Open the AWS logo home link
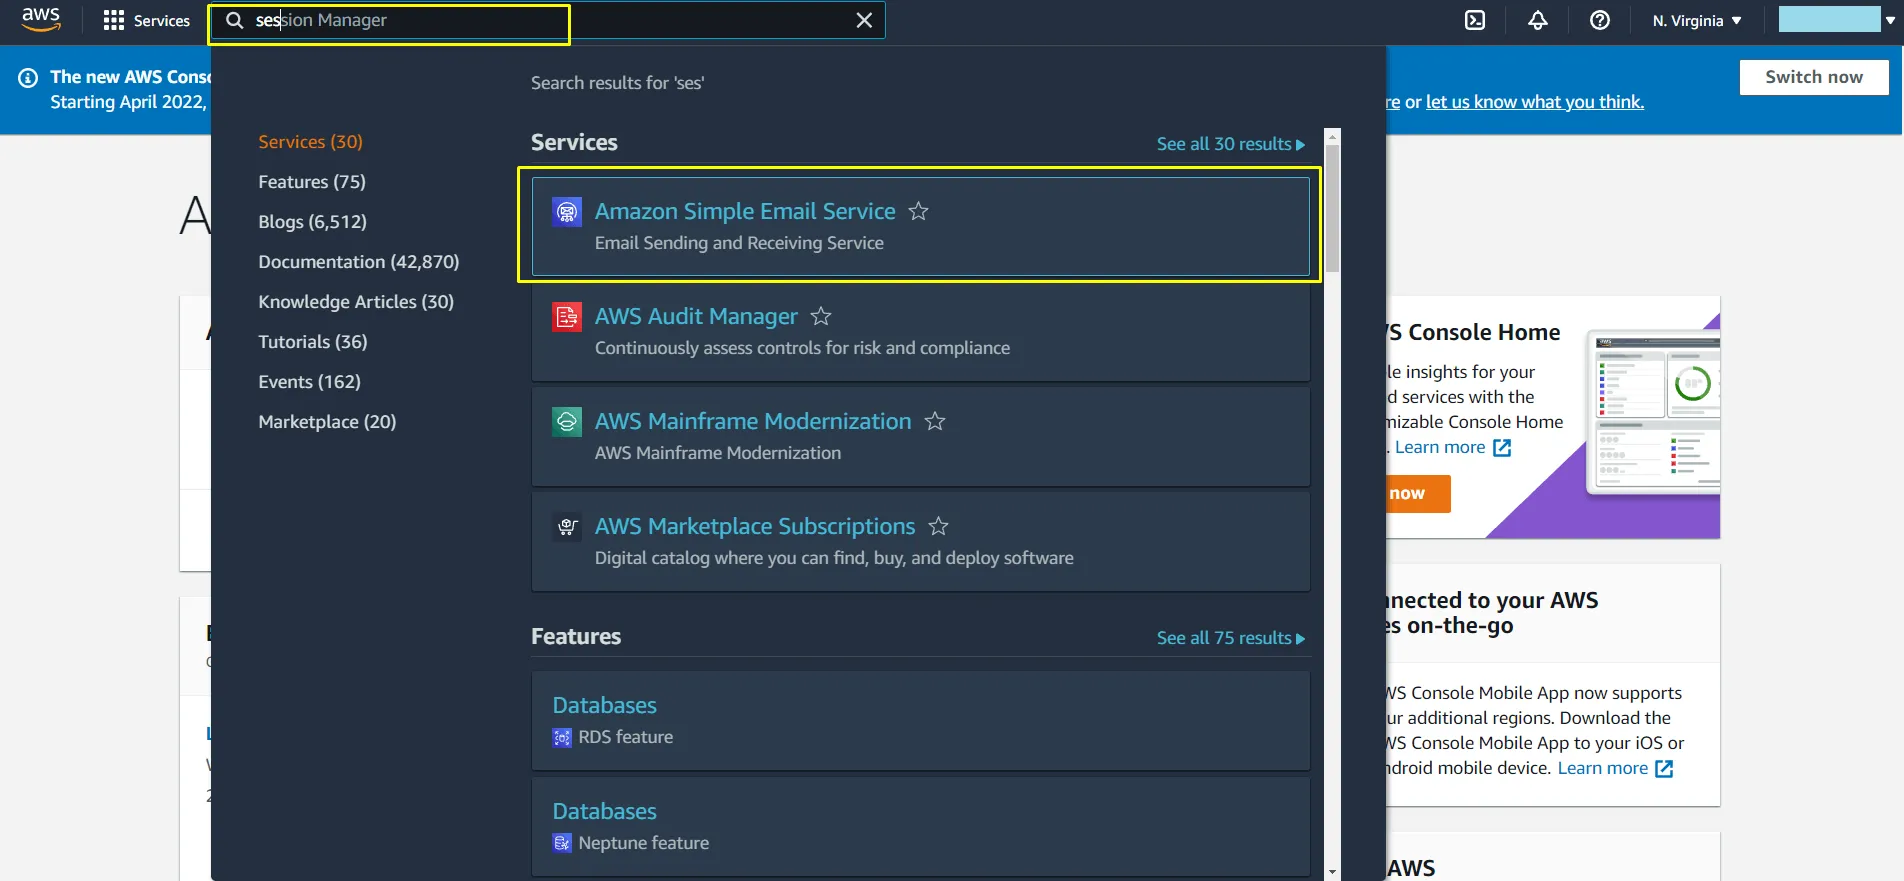 pyautogui.click(x=41, y=20)
